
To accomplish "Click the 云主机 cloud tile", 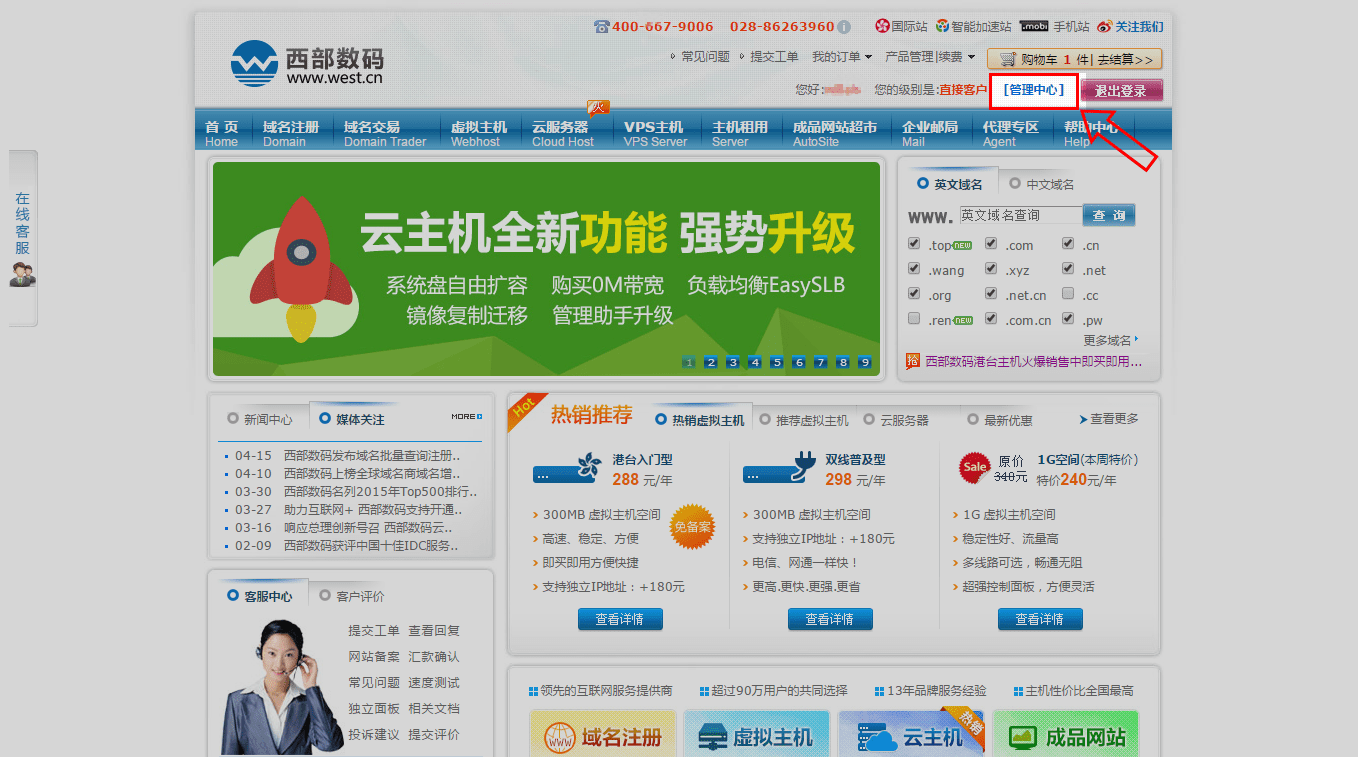I will [x=912, y=736].
